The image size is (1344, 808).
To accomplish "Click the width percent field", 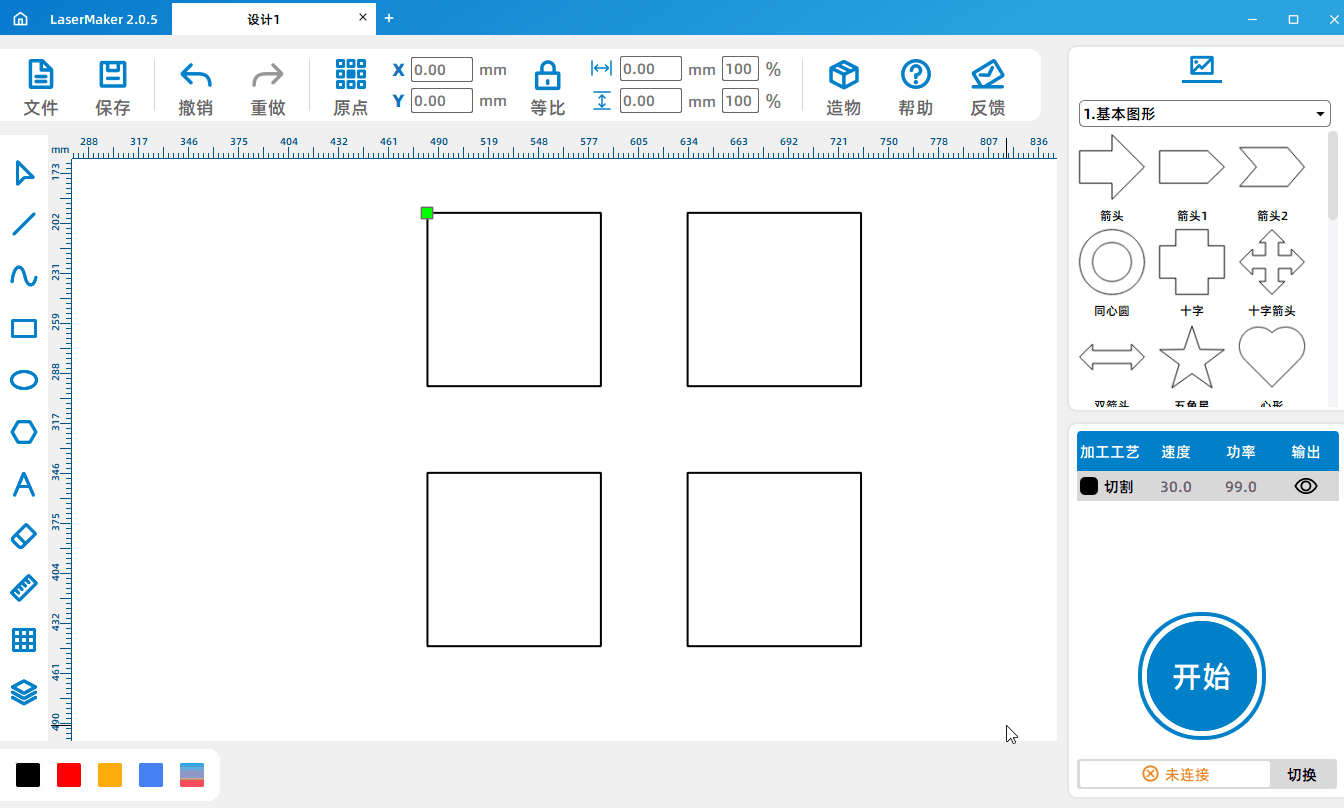I will (740, 69).
